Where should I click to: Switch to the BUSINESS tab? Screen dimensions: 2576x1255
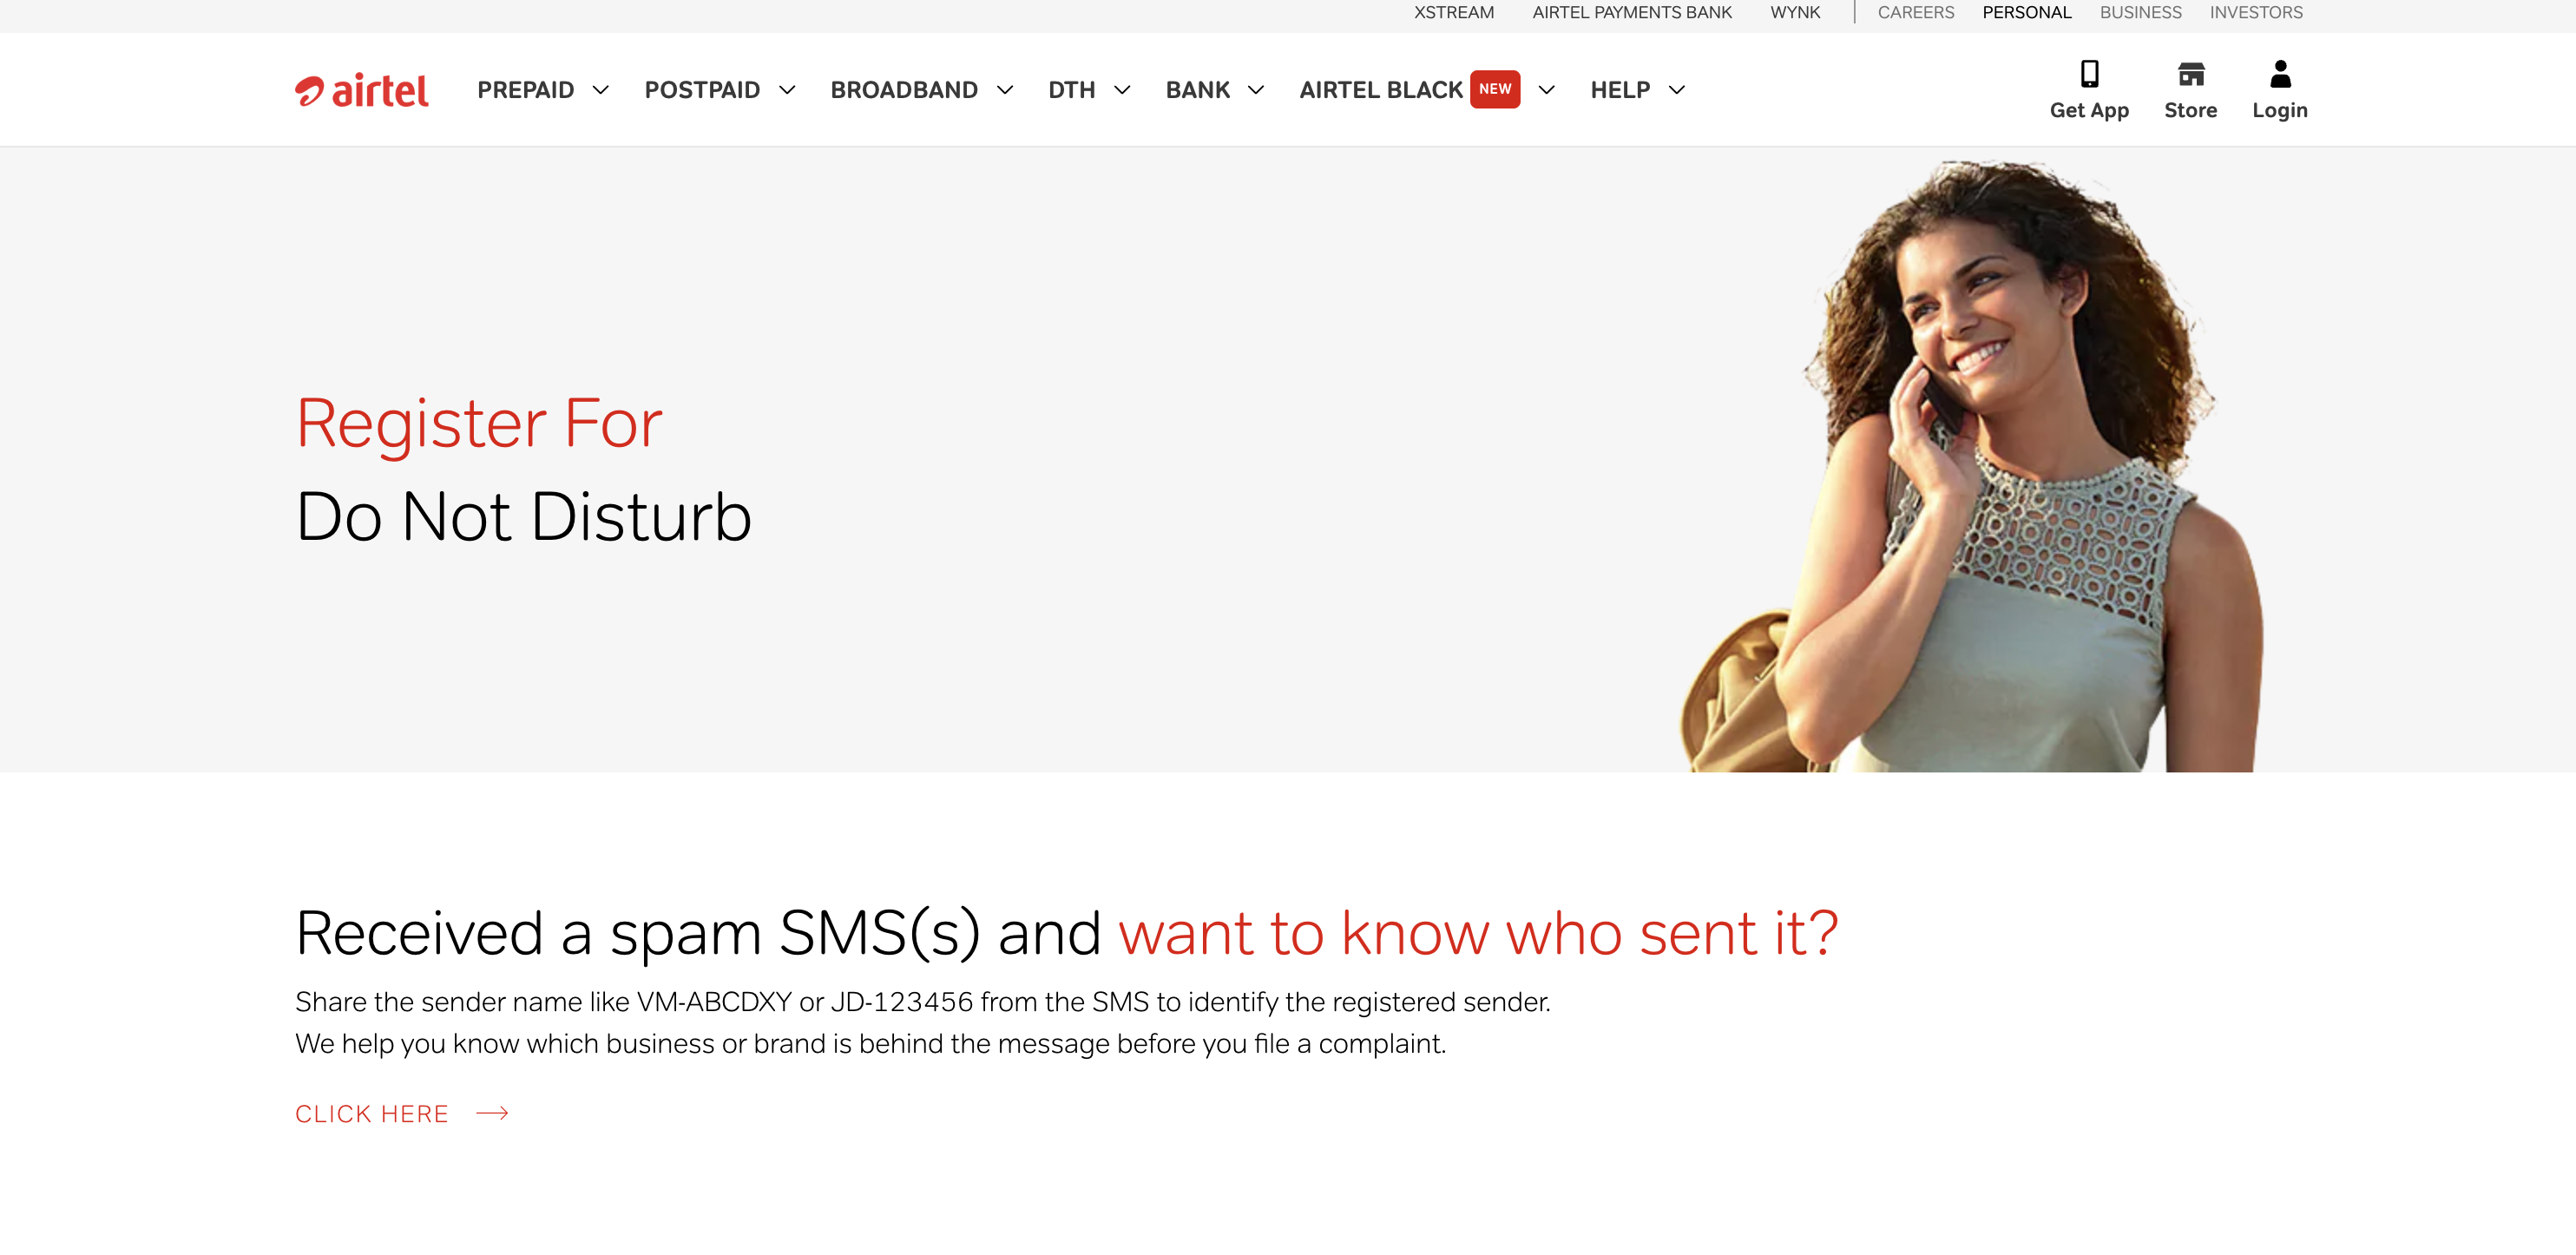[2140, 13]
